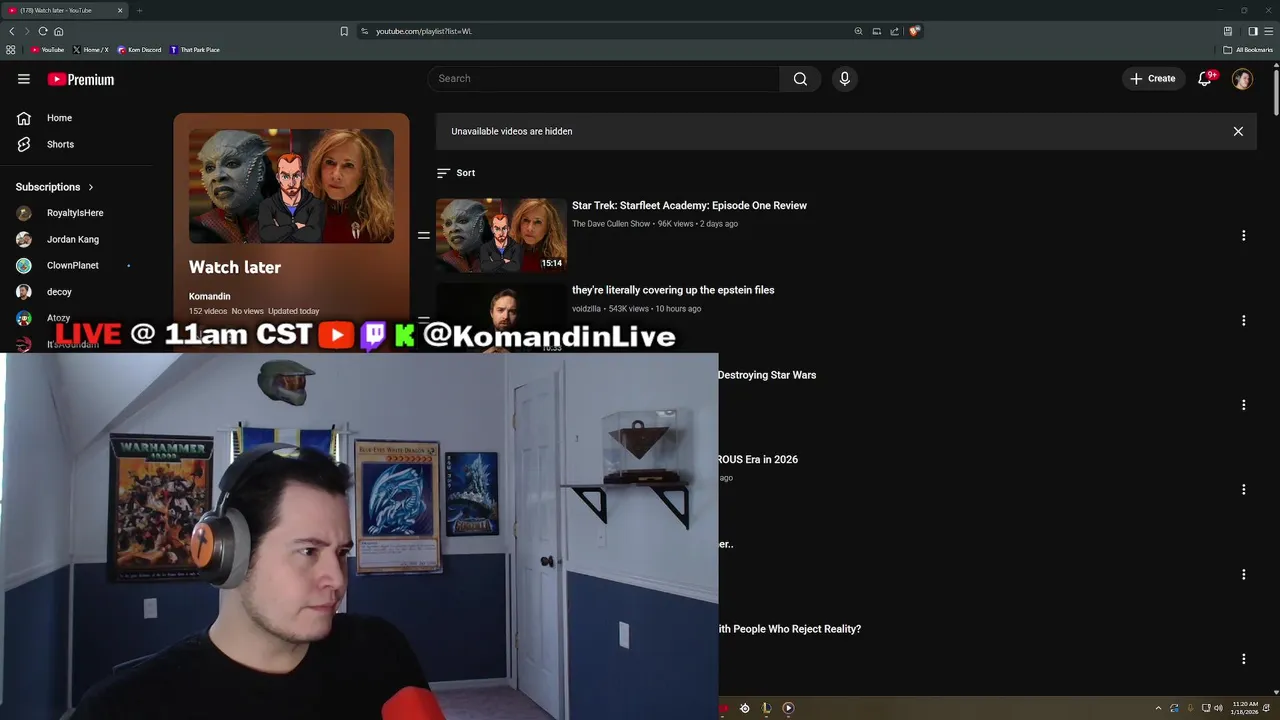Close the Watch later browser tab

point(120,10)
